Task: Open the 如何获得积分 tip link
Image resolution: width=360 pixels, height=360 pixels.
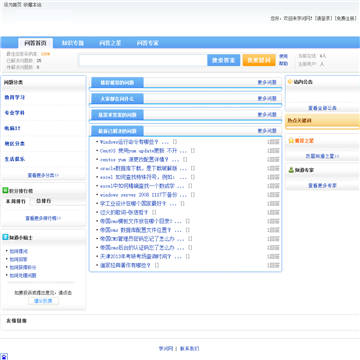Action: coord(23,267)
